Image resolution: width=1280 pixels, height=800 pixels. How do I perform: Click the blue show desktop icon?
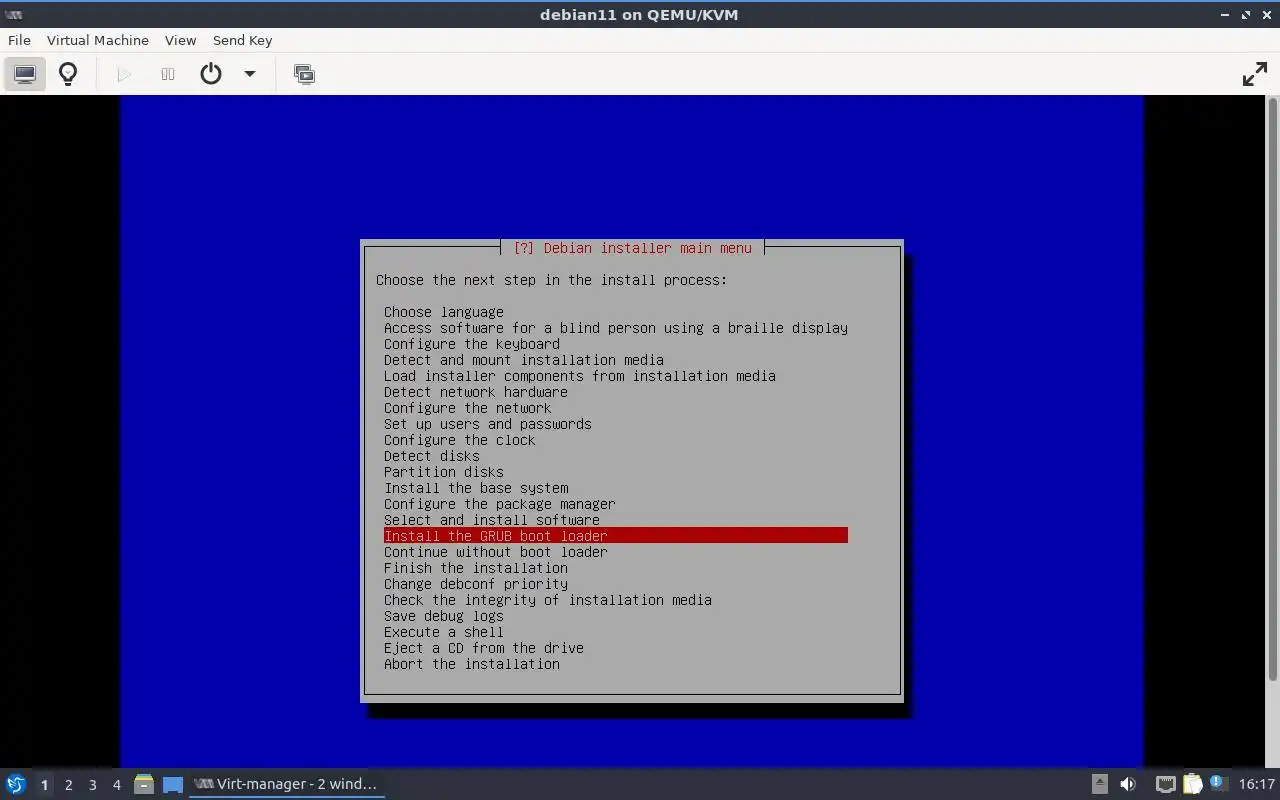pos(173,784)
